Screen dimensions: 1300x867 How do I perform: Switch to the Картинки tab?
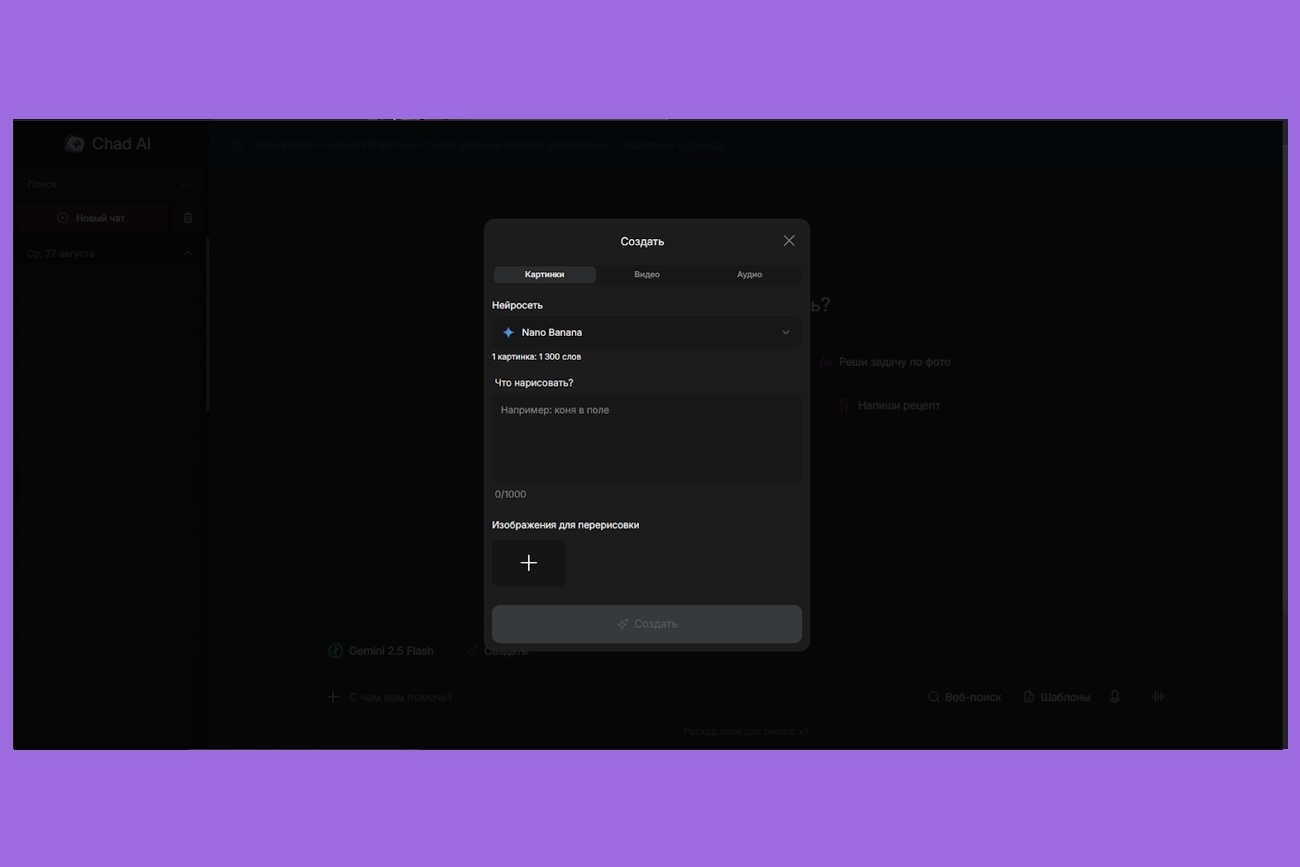[x=544, y=274]
